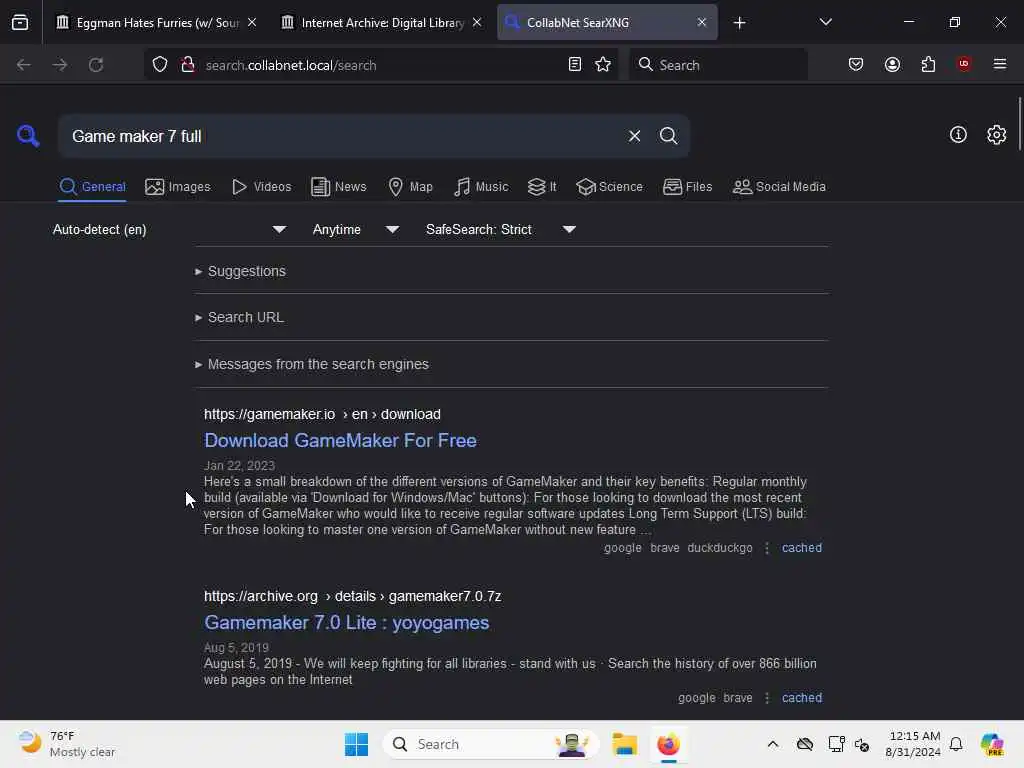Close the Eggman Hates Furries tab

252,22
